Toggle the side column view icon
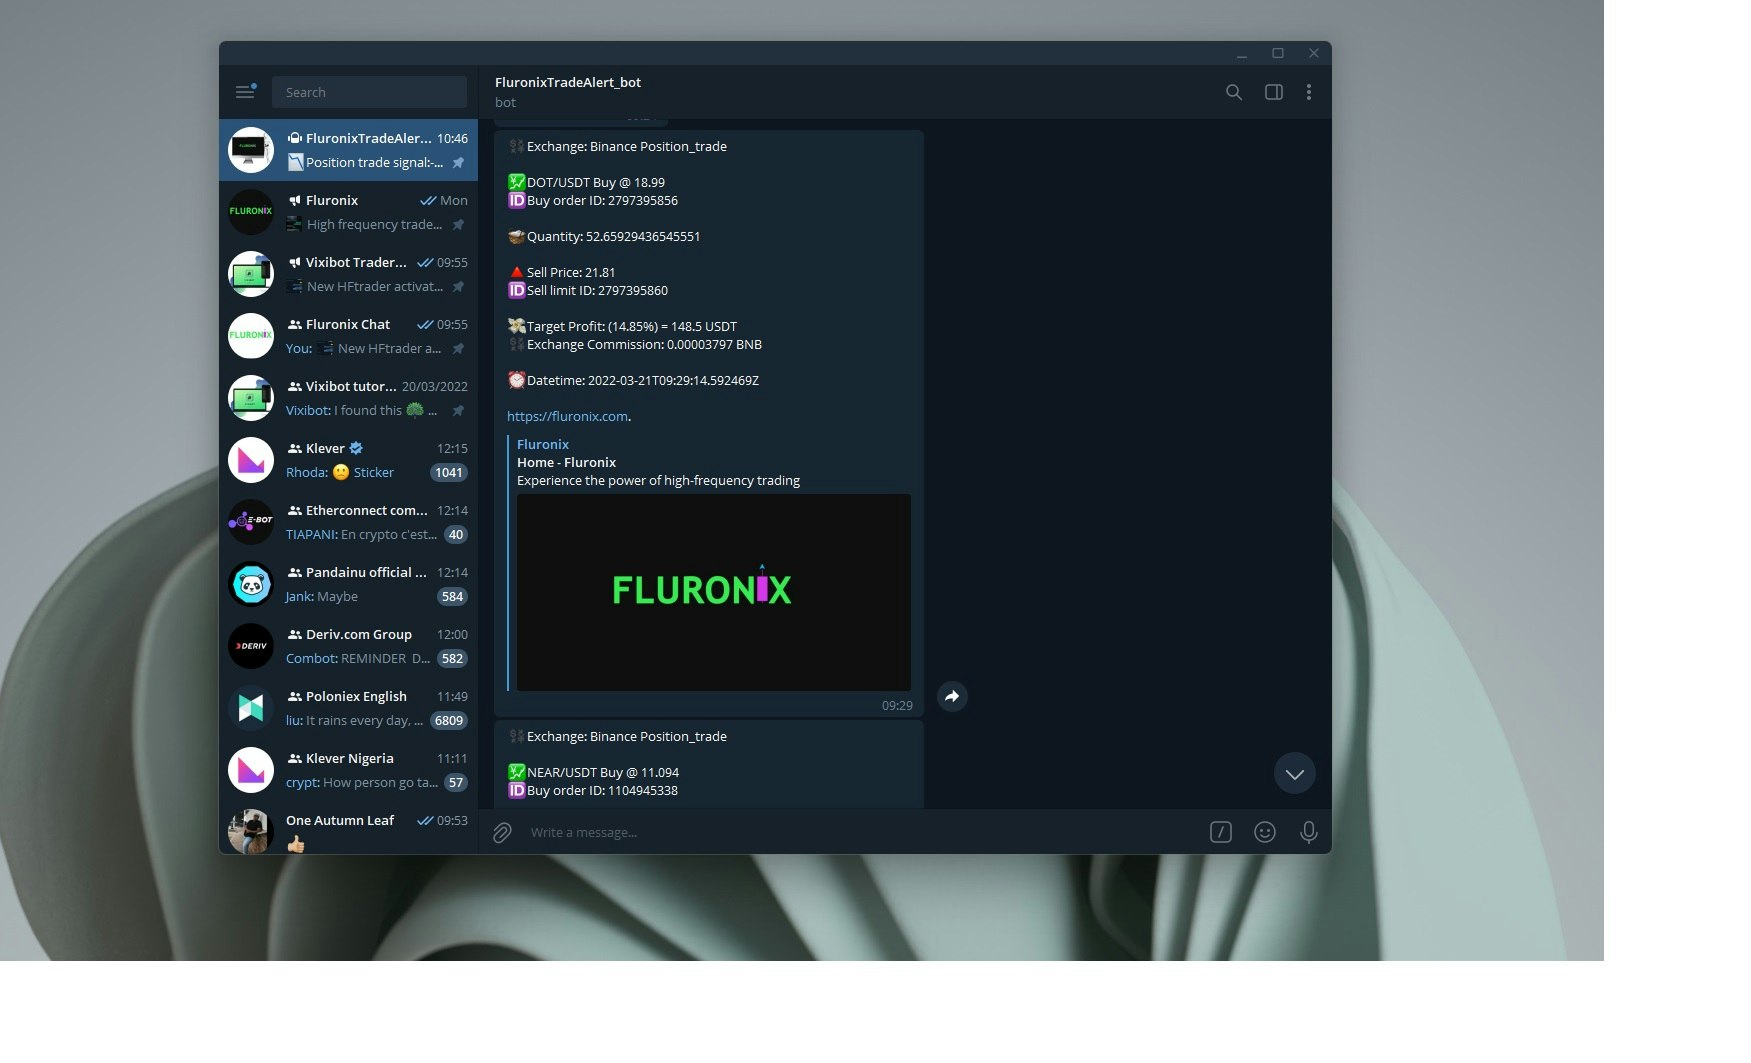 click(x=1273, y=91)
